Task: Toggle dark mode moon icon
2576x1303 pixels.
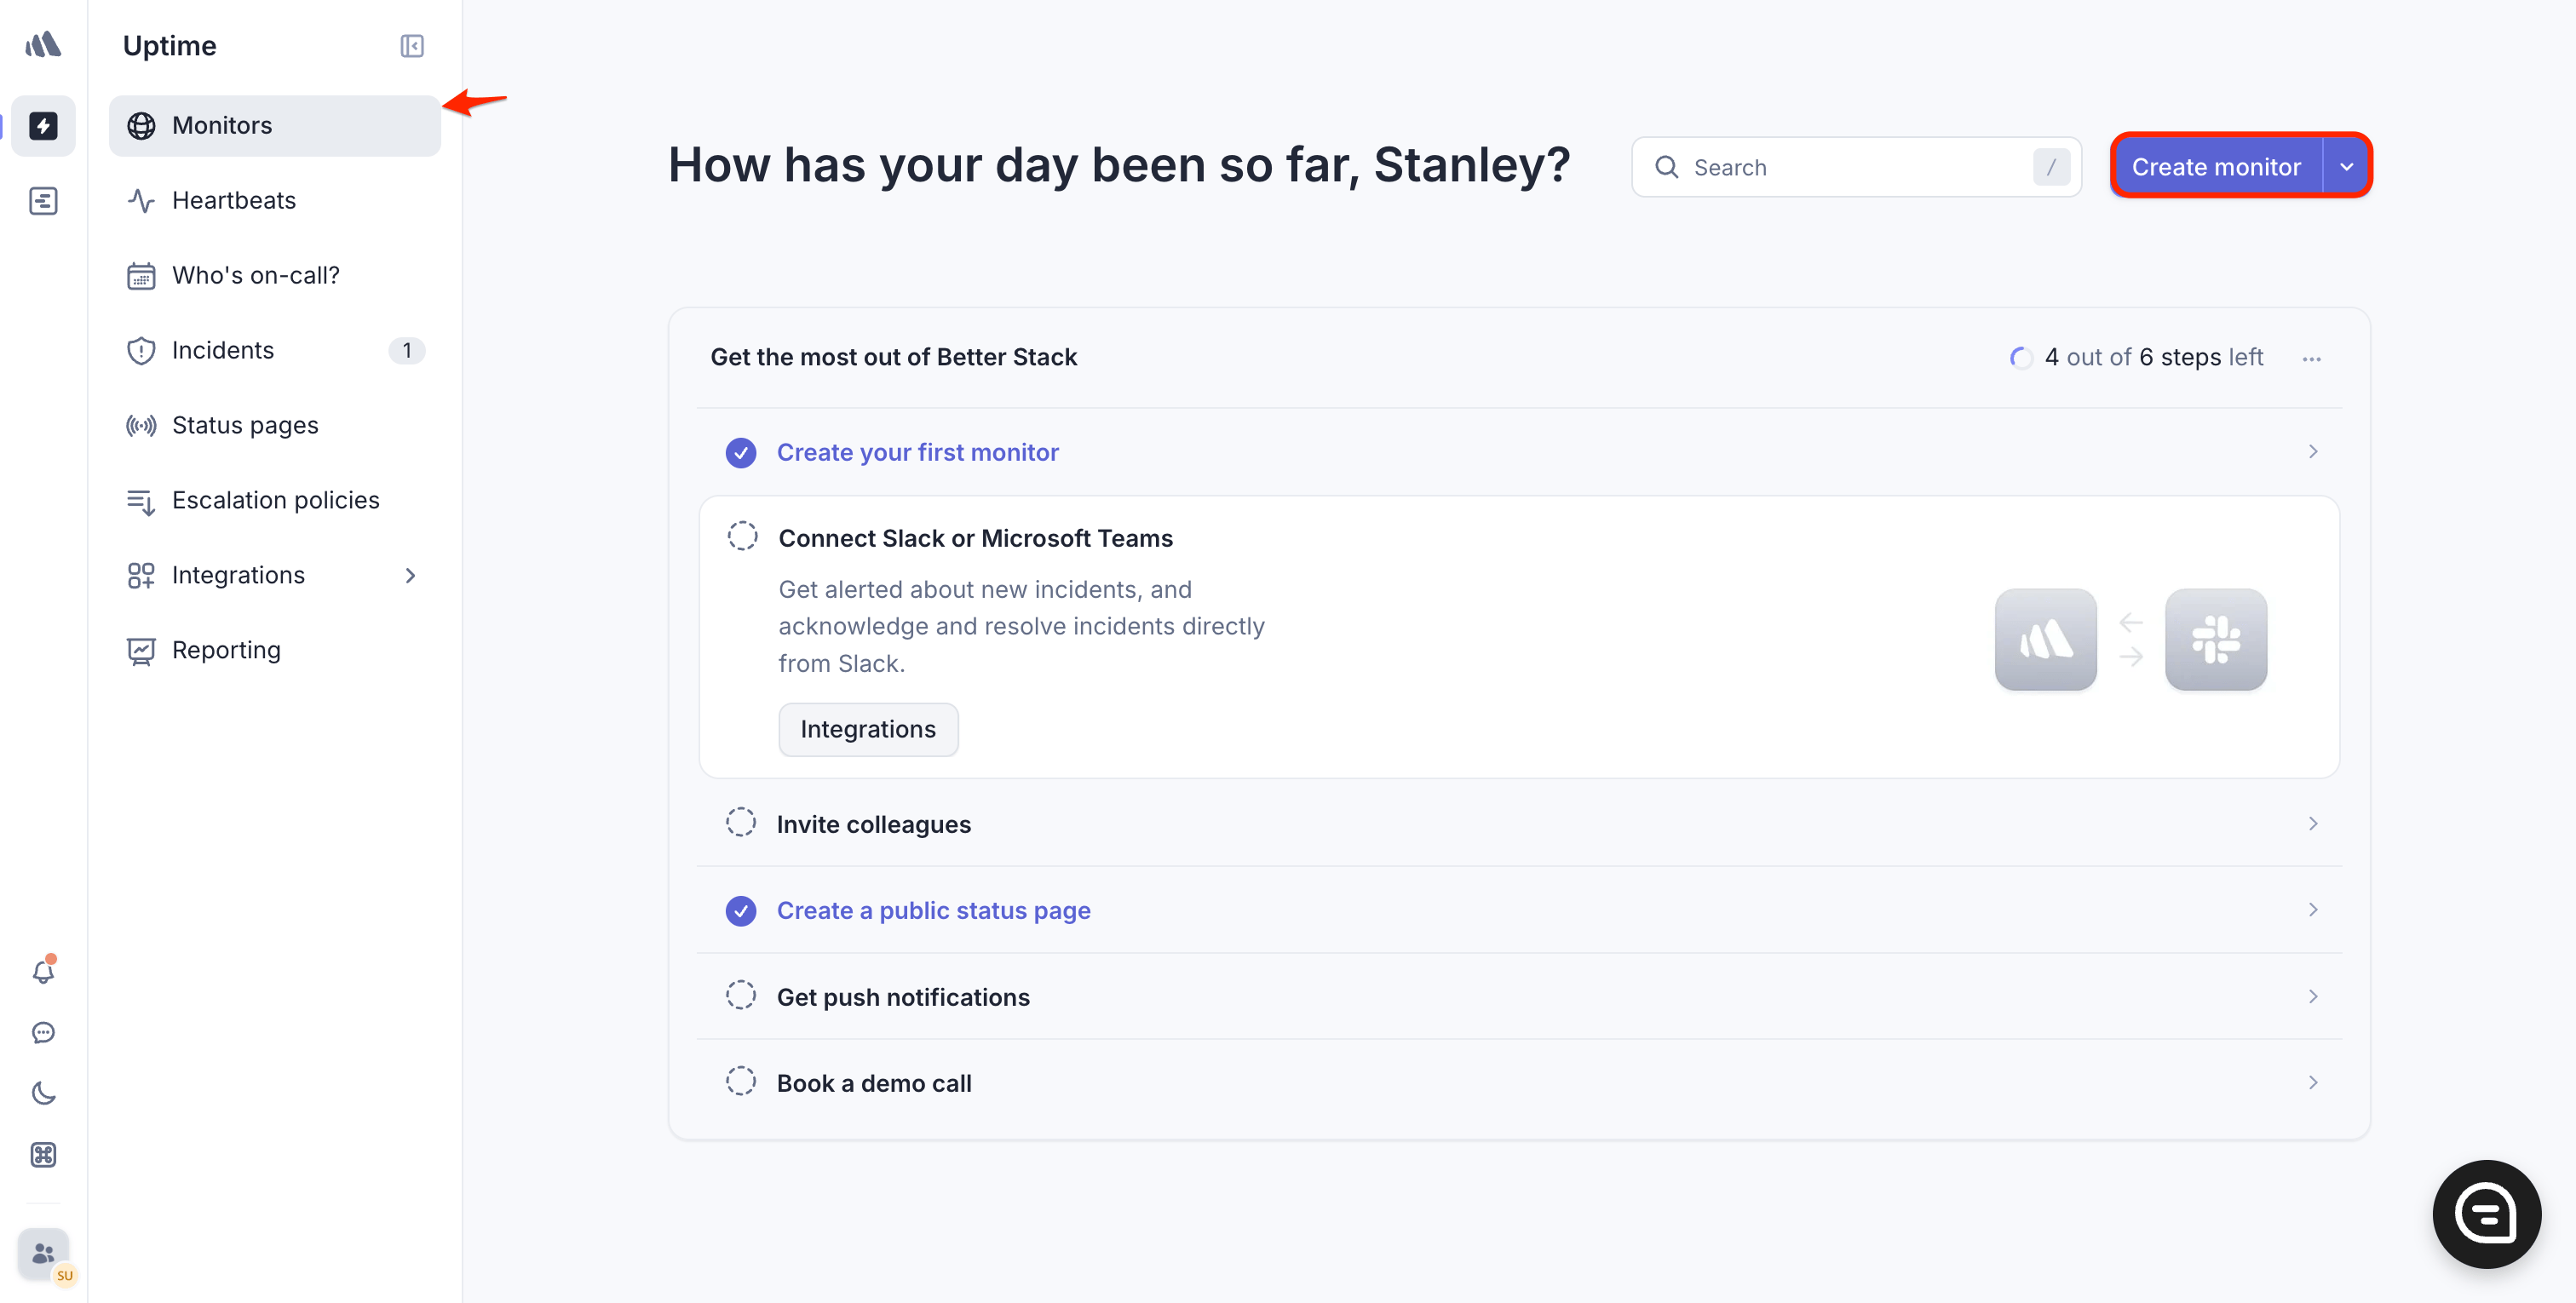Action: tap(43, 1093)
